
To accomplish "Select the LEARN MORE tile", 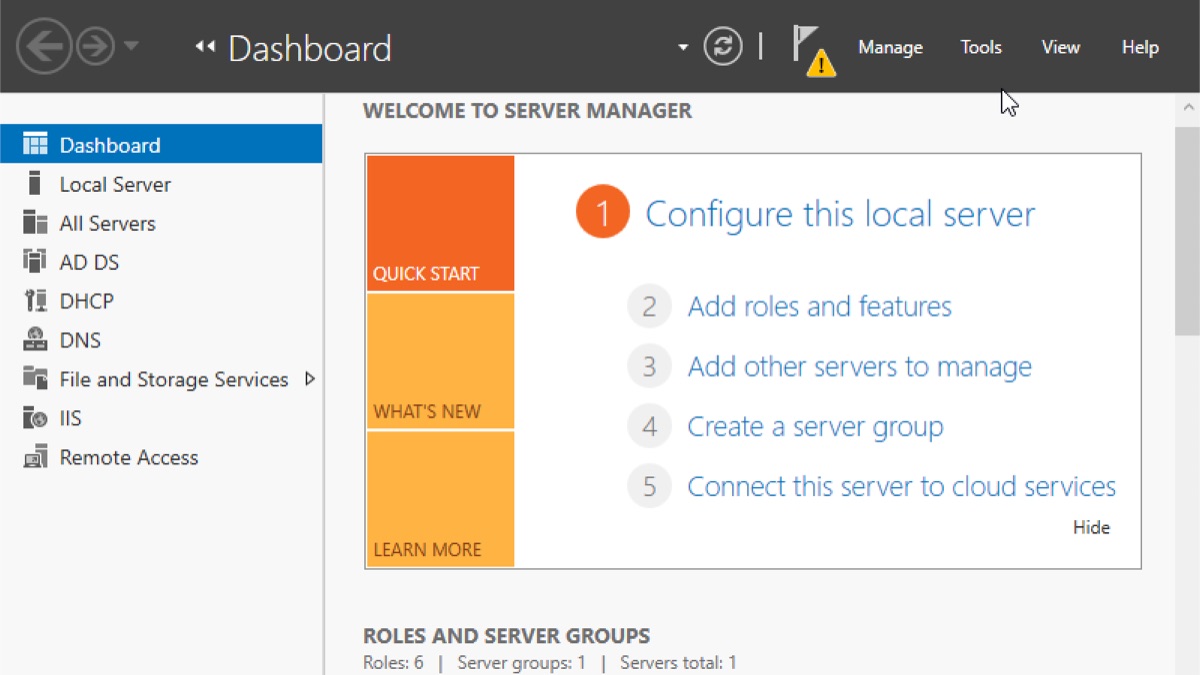I will point(440,499).
